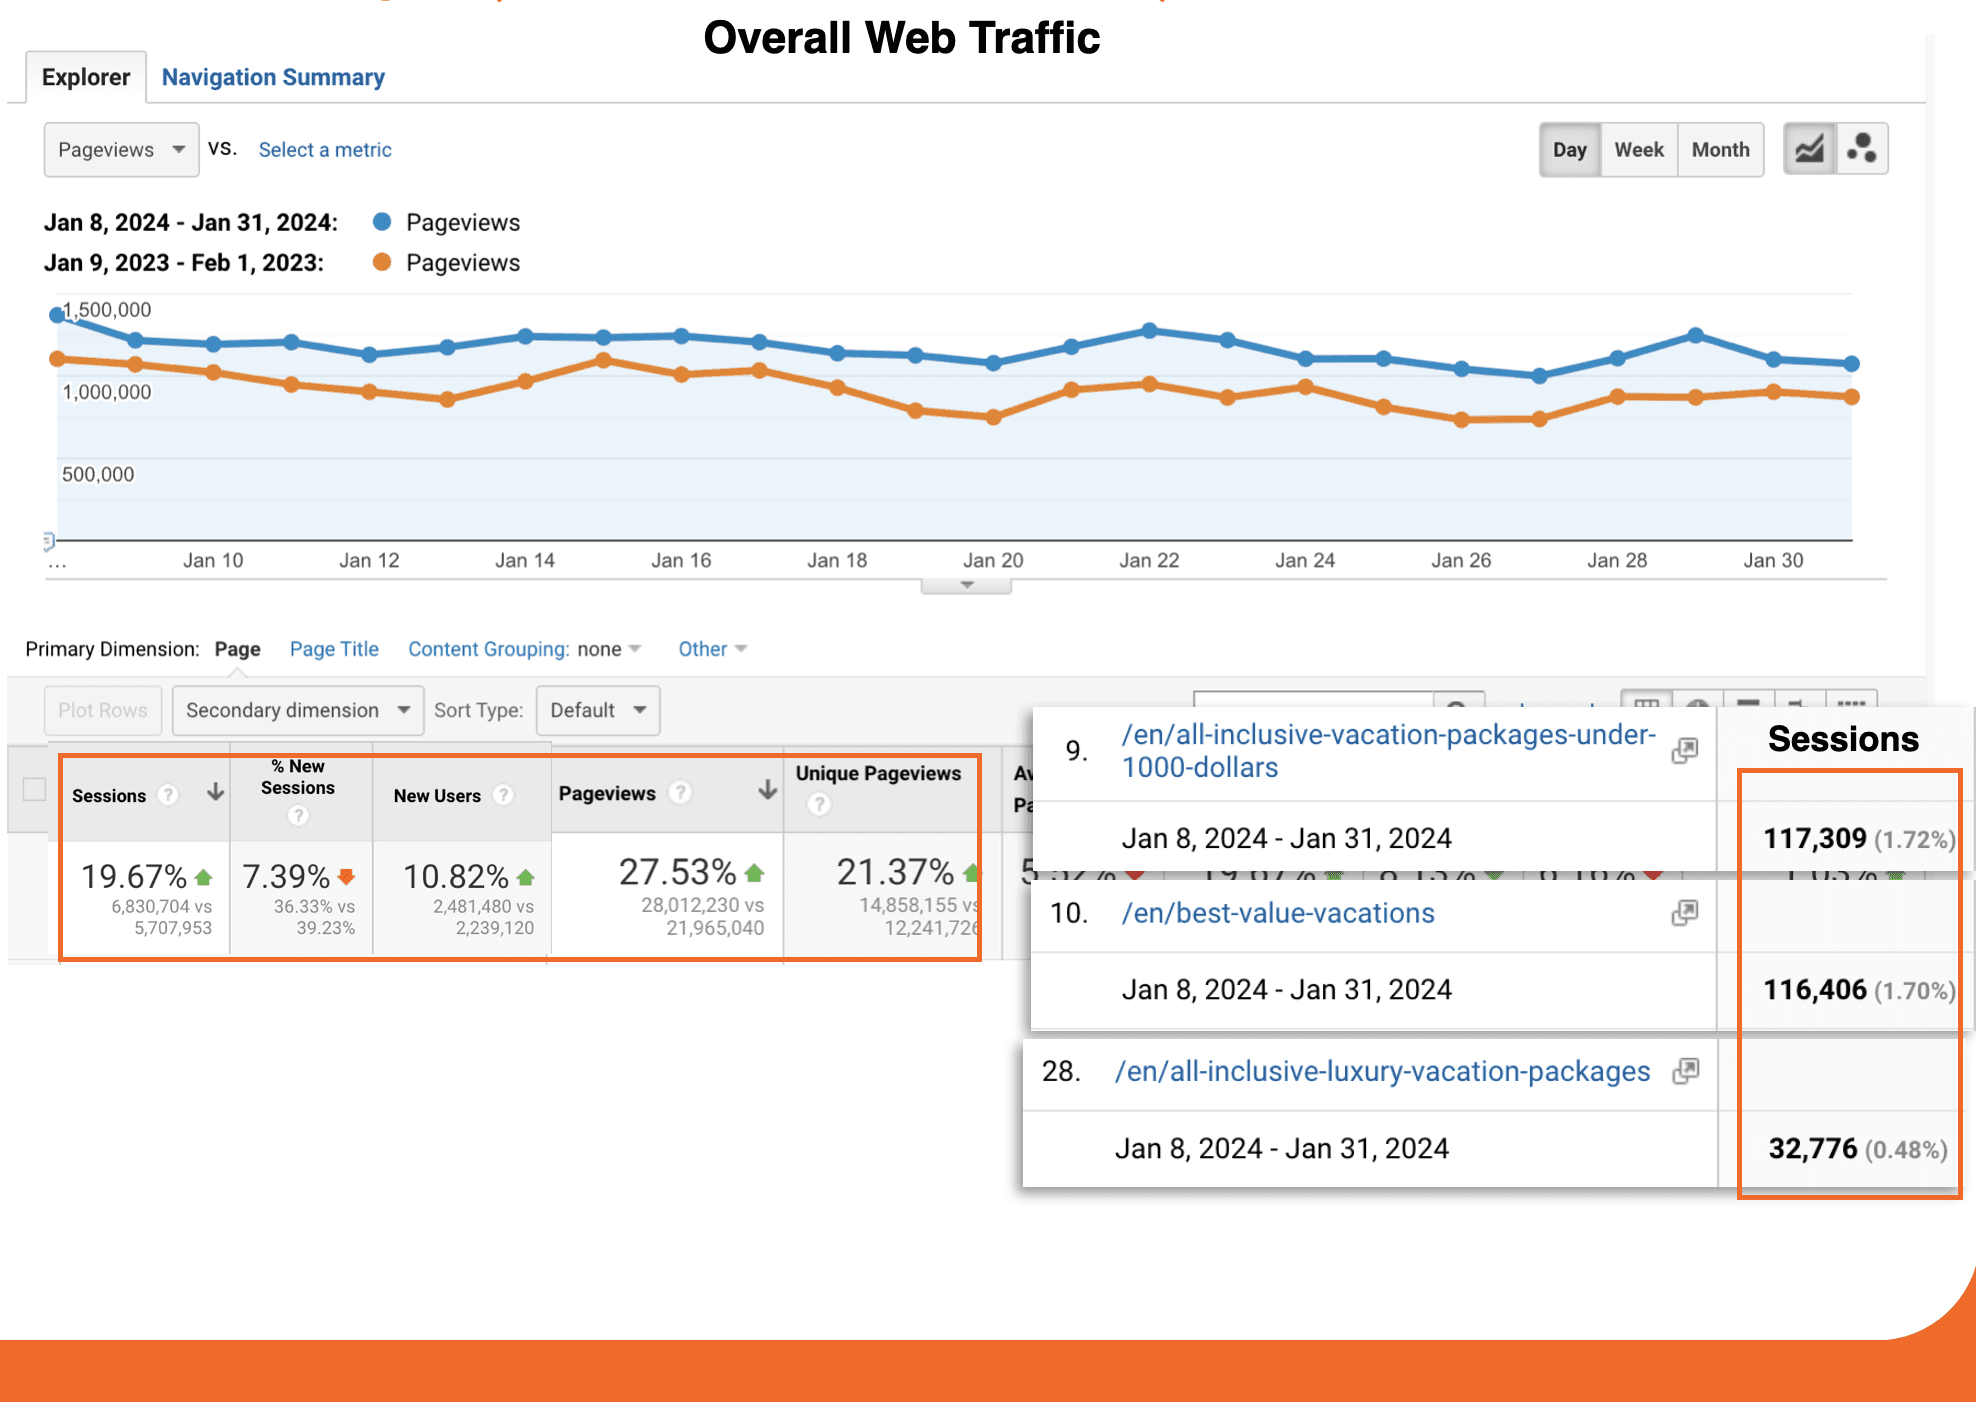
Task: Click the Jan 22 blue data point
Action: tap(1149, 330)
